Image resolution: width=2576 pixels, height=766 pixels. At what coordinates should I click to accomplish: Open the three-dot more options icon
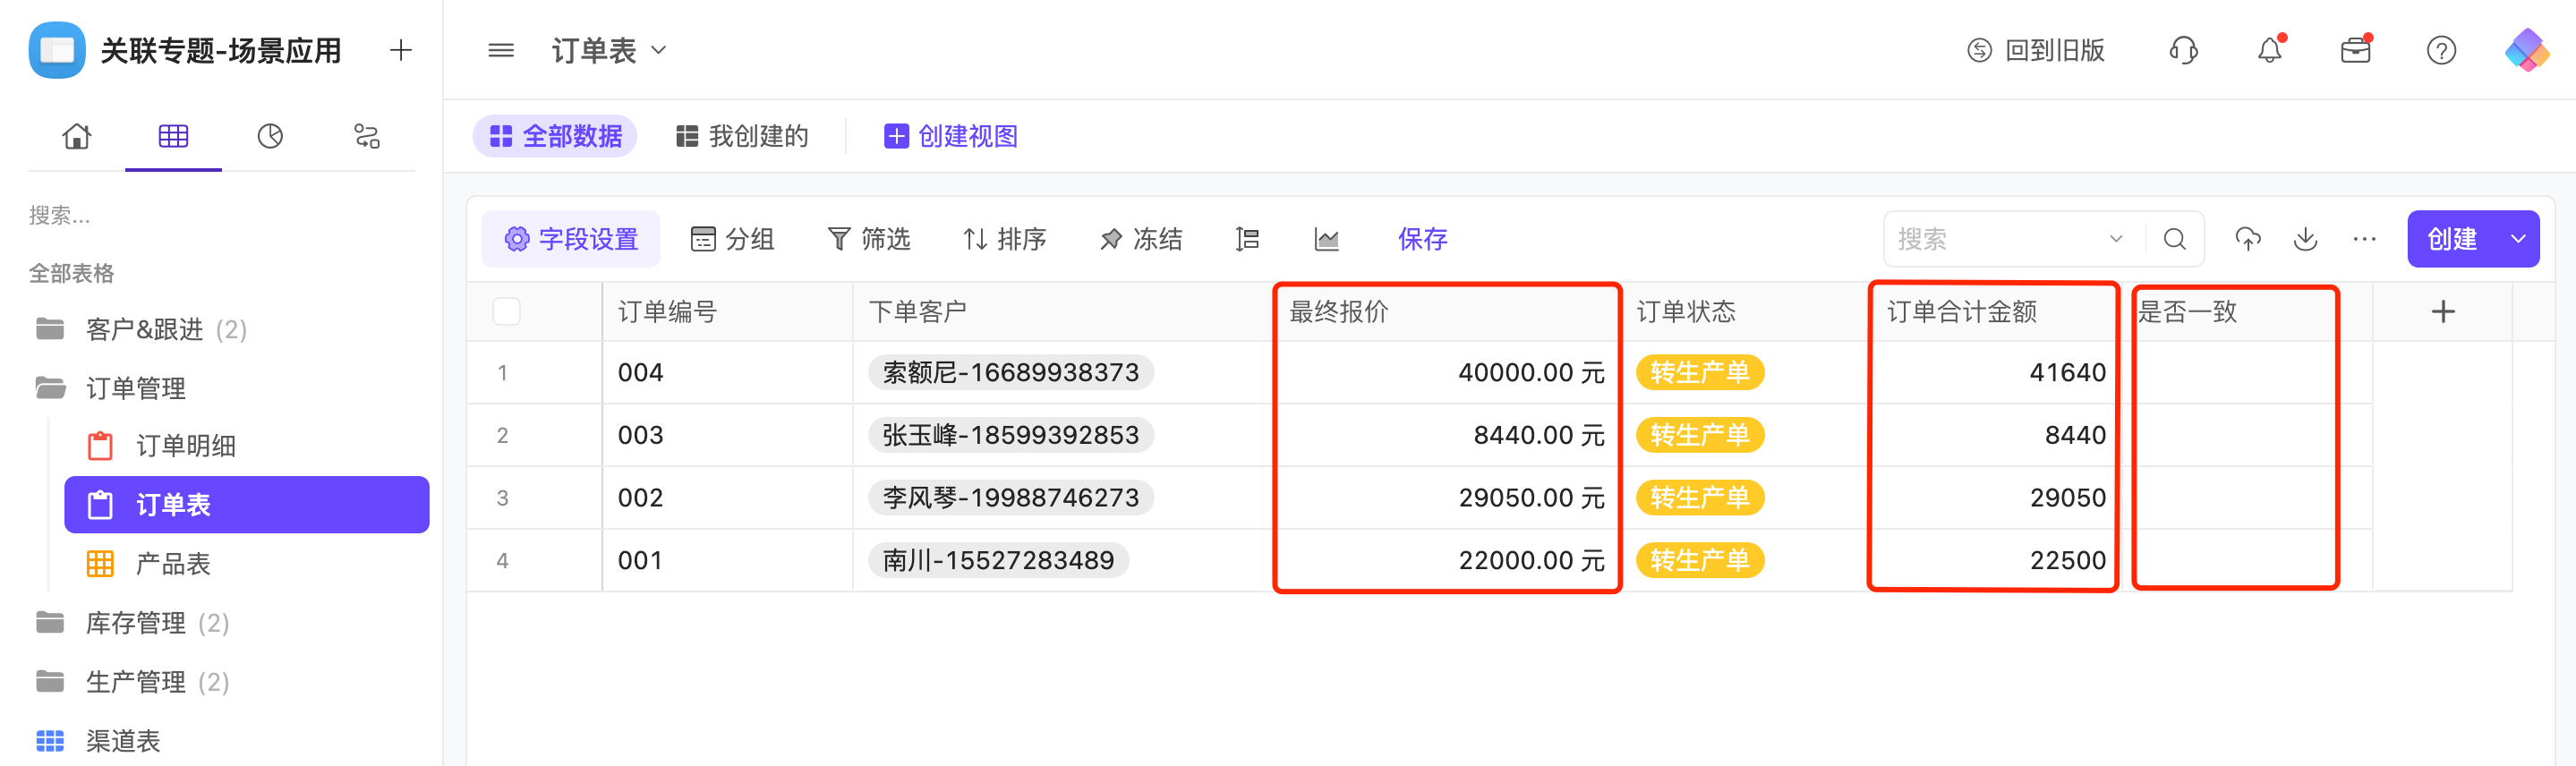pyautogui.click(x=2364, y=239)
